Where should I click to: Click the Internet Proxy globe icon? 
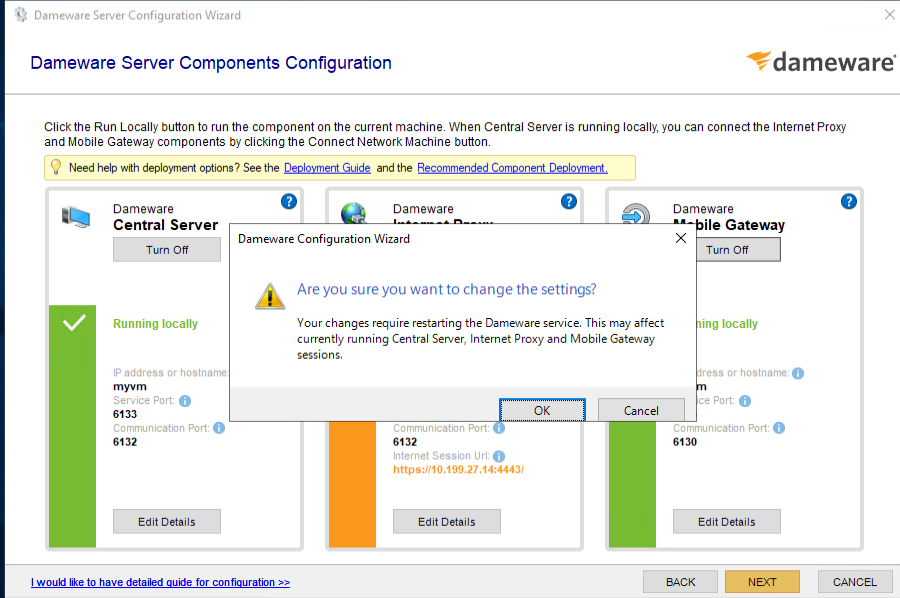pyautogui.click(x=354, y=213)
